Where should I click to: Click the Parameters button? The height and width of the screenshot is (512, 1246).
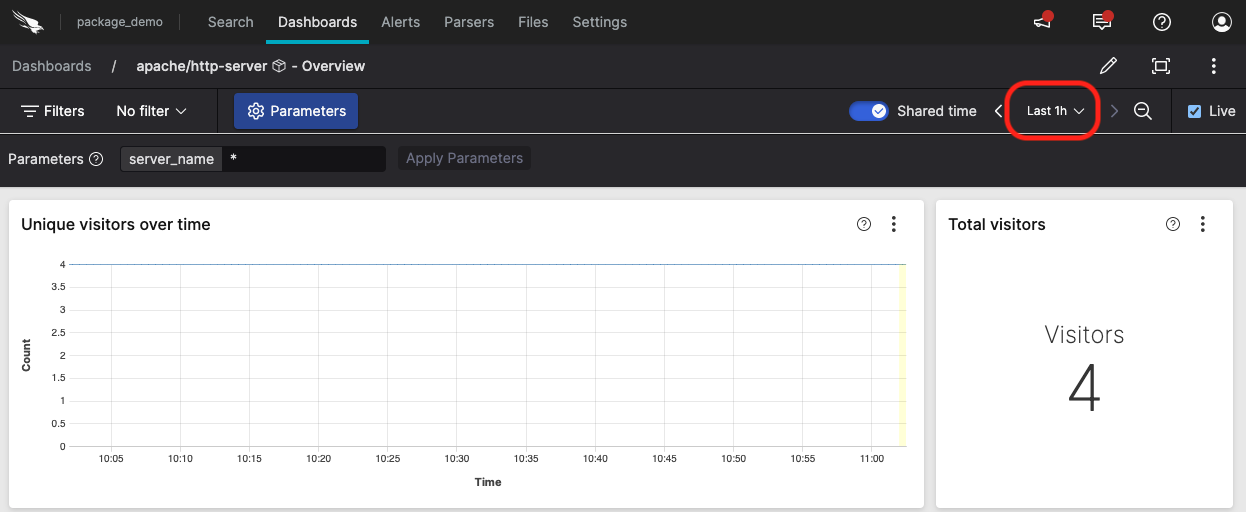(x=296, y=111)
